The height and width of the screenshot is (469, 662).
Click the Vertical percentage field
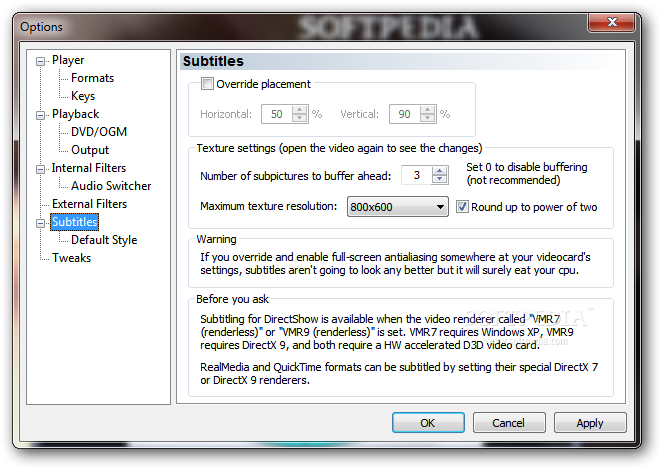coord(405,114)
